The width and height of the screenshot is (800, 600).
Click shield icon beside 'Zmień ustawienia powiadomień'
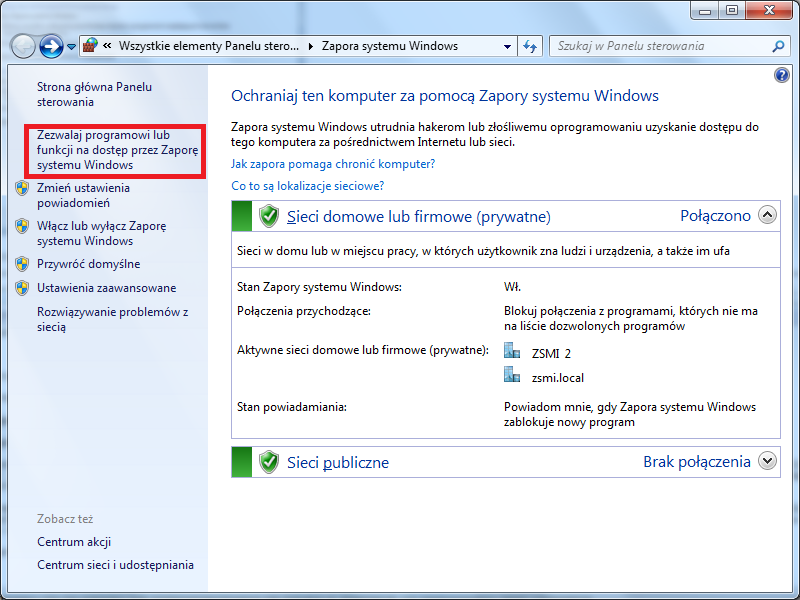tap(22, 188)
